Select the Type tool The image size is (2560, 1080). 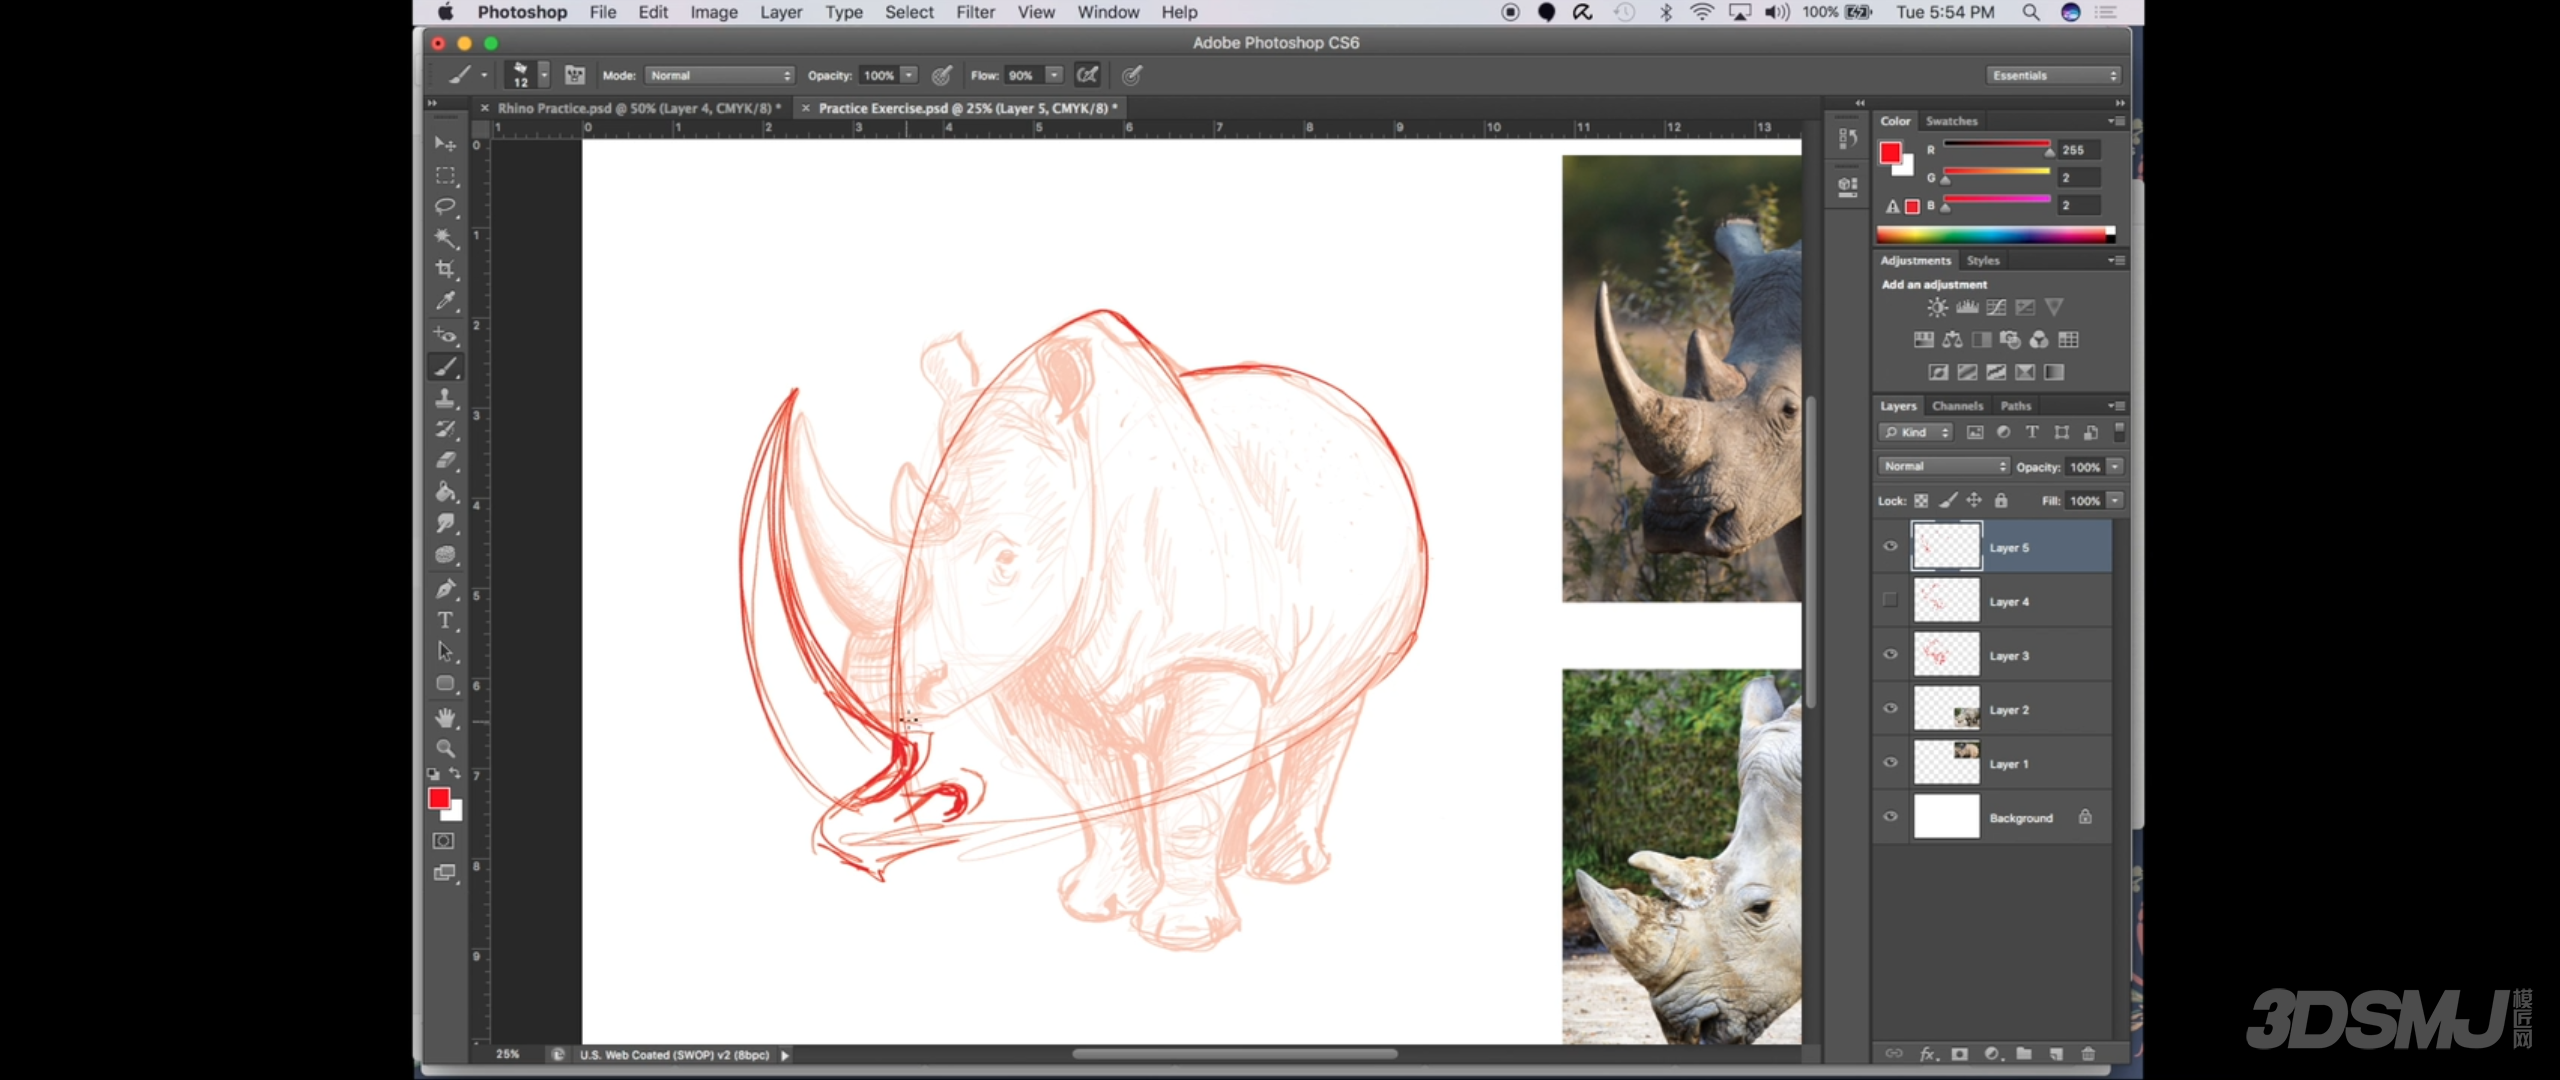coord(445,621)
